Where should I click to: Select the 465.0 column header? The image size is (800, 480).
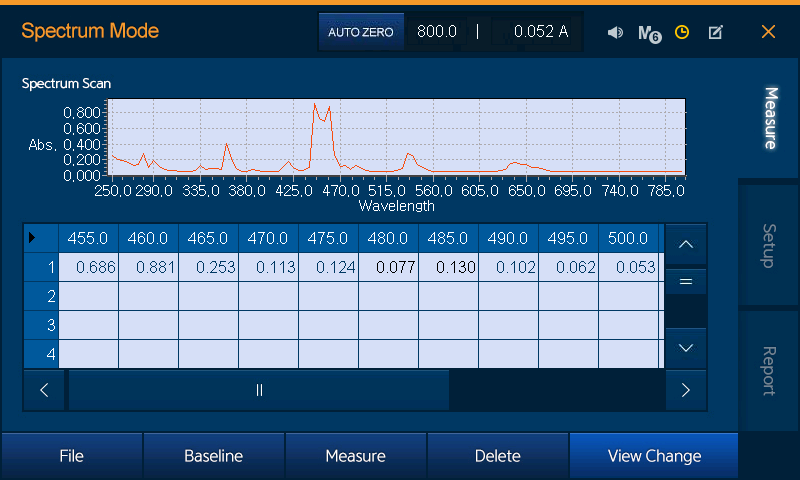tap(208, 238)
